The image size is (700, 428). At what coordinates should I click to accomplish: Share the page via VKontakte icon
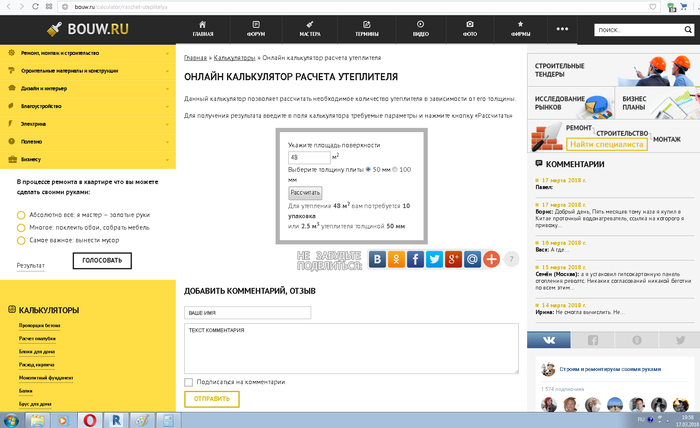click(378, 259)
